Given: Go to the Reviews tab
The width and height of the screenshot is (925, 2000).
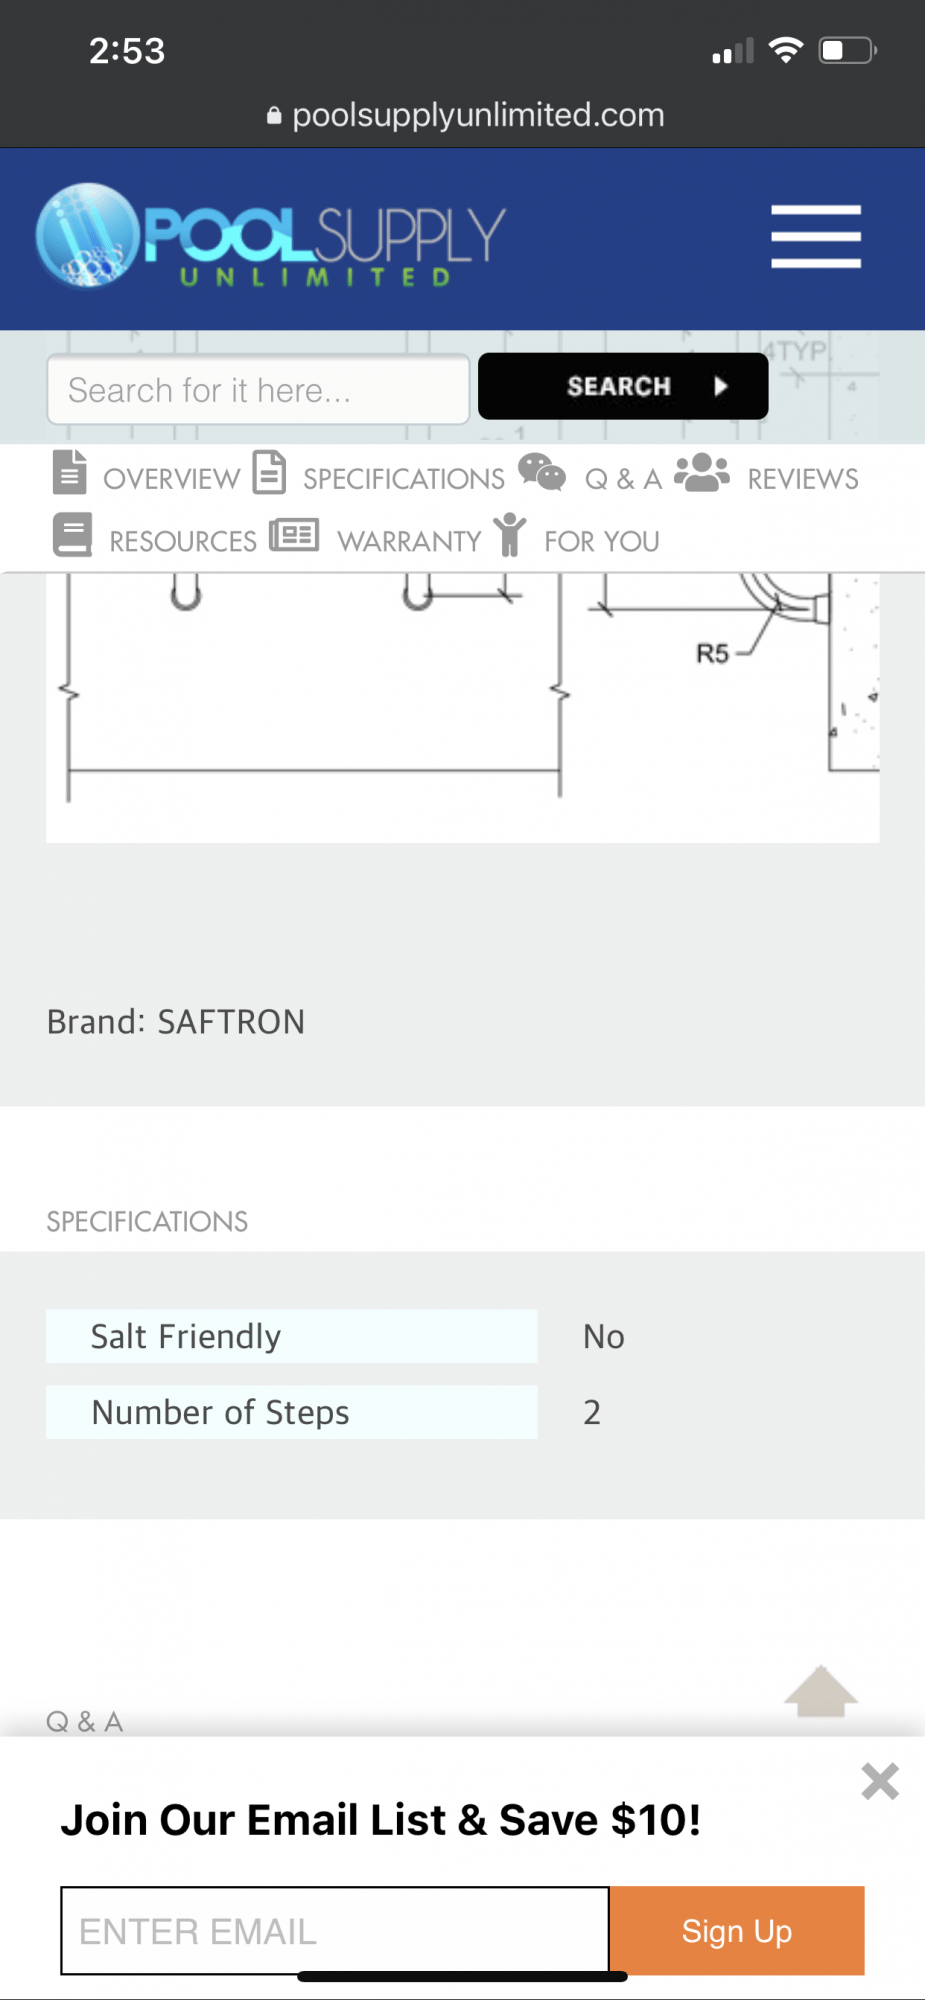Looking at the screenshot, I should (803, 479).
